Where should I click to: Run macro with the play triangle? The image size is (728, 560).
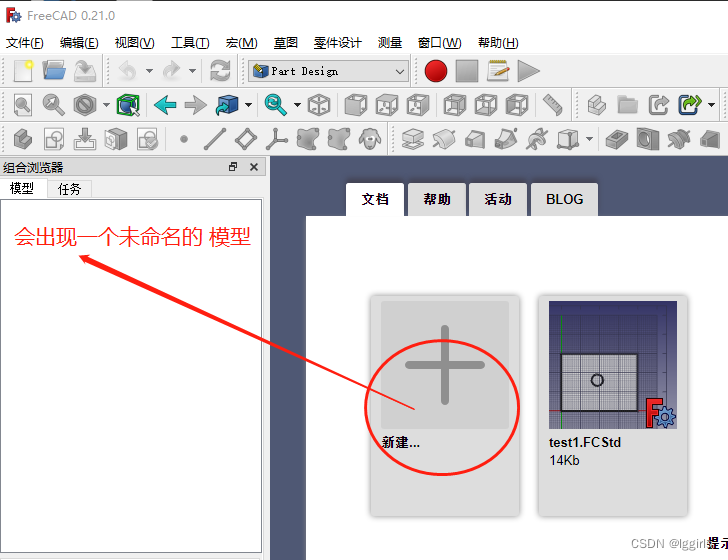click(528, 71)
